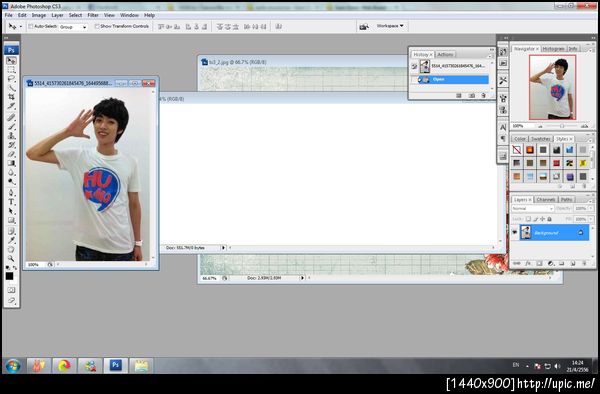Delete layer with Layers trash icon
600x394 pixels.
tap(584, 263)
